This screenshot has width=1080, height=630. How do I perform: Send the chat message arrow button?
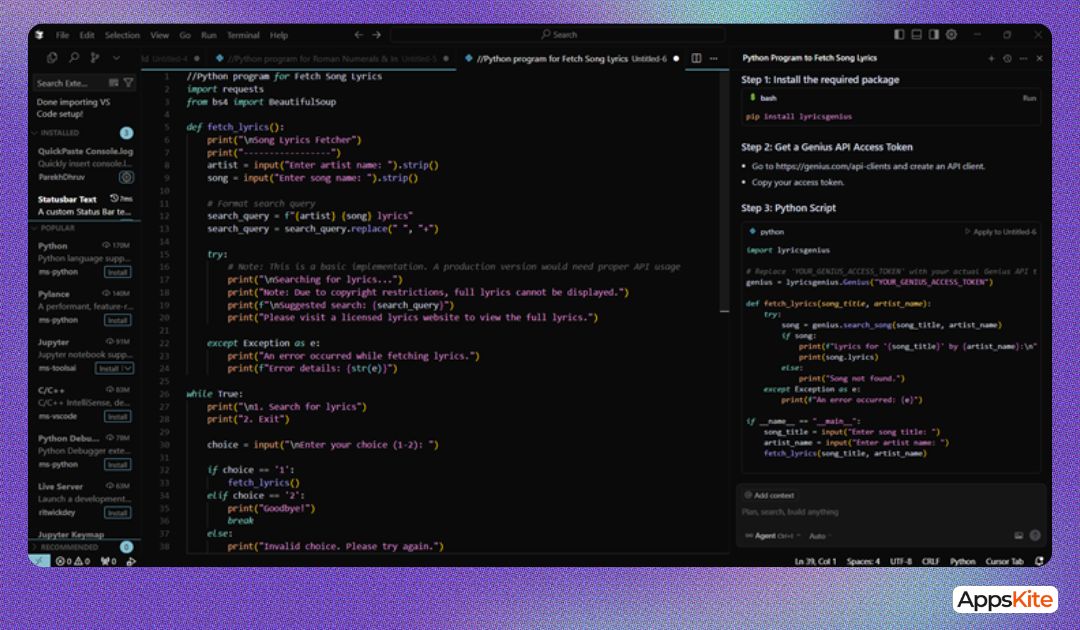[x=1035, y=535]
